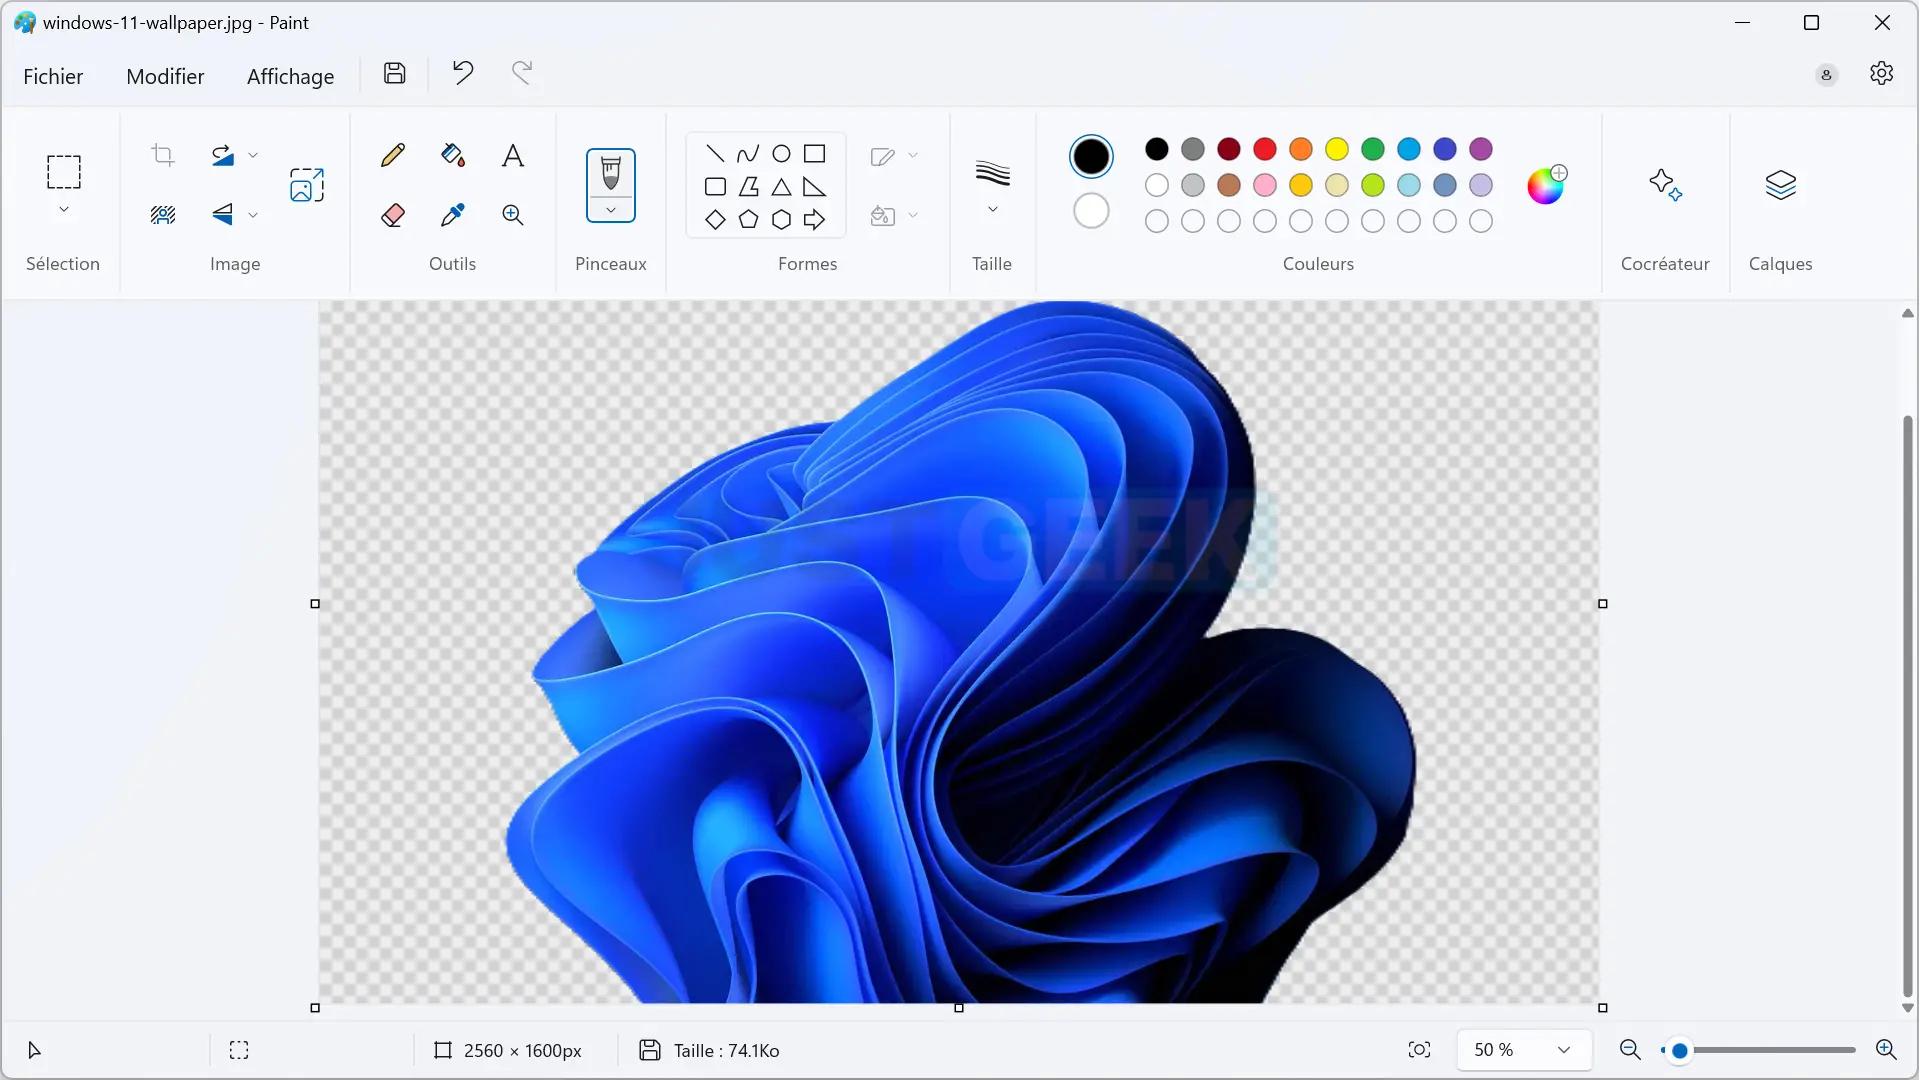Select the Magnifier tool
Viewport: 1919px width, 1080px height.
[513, 215]
